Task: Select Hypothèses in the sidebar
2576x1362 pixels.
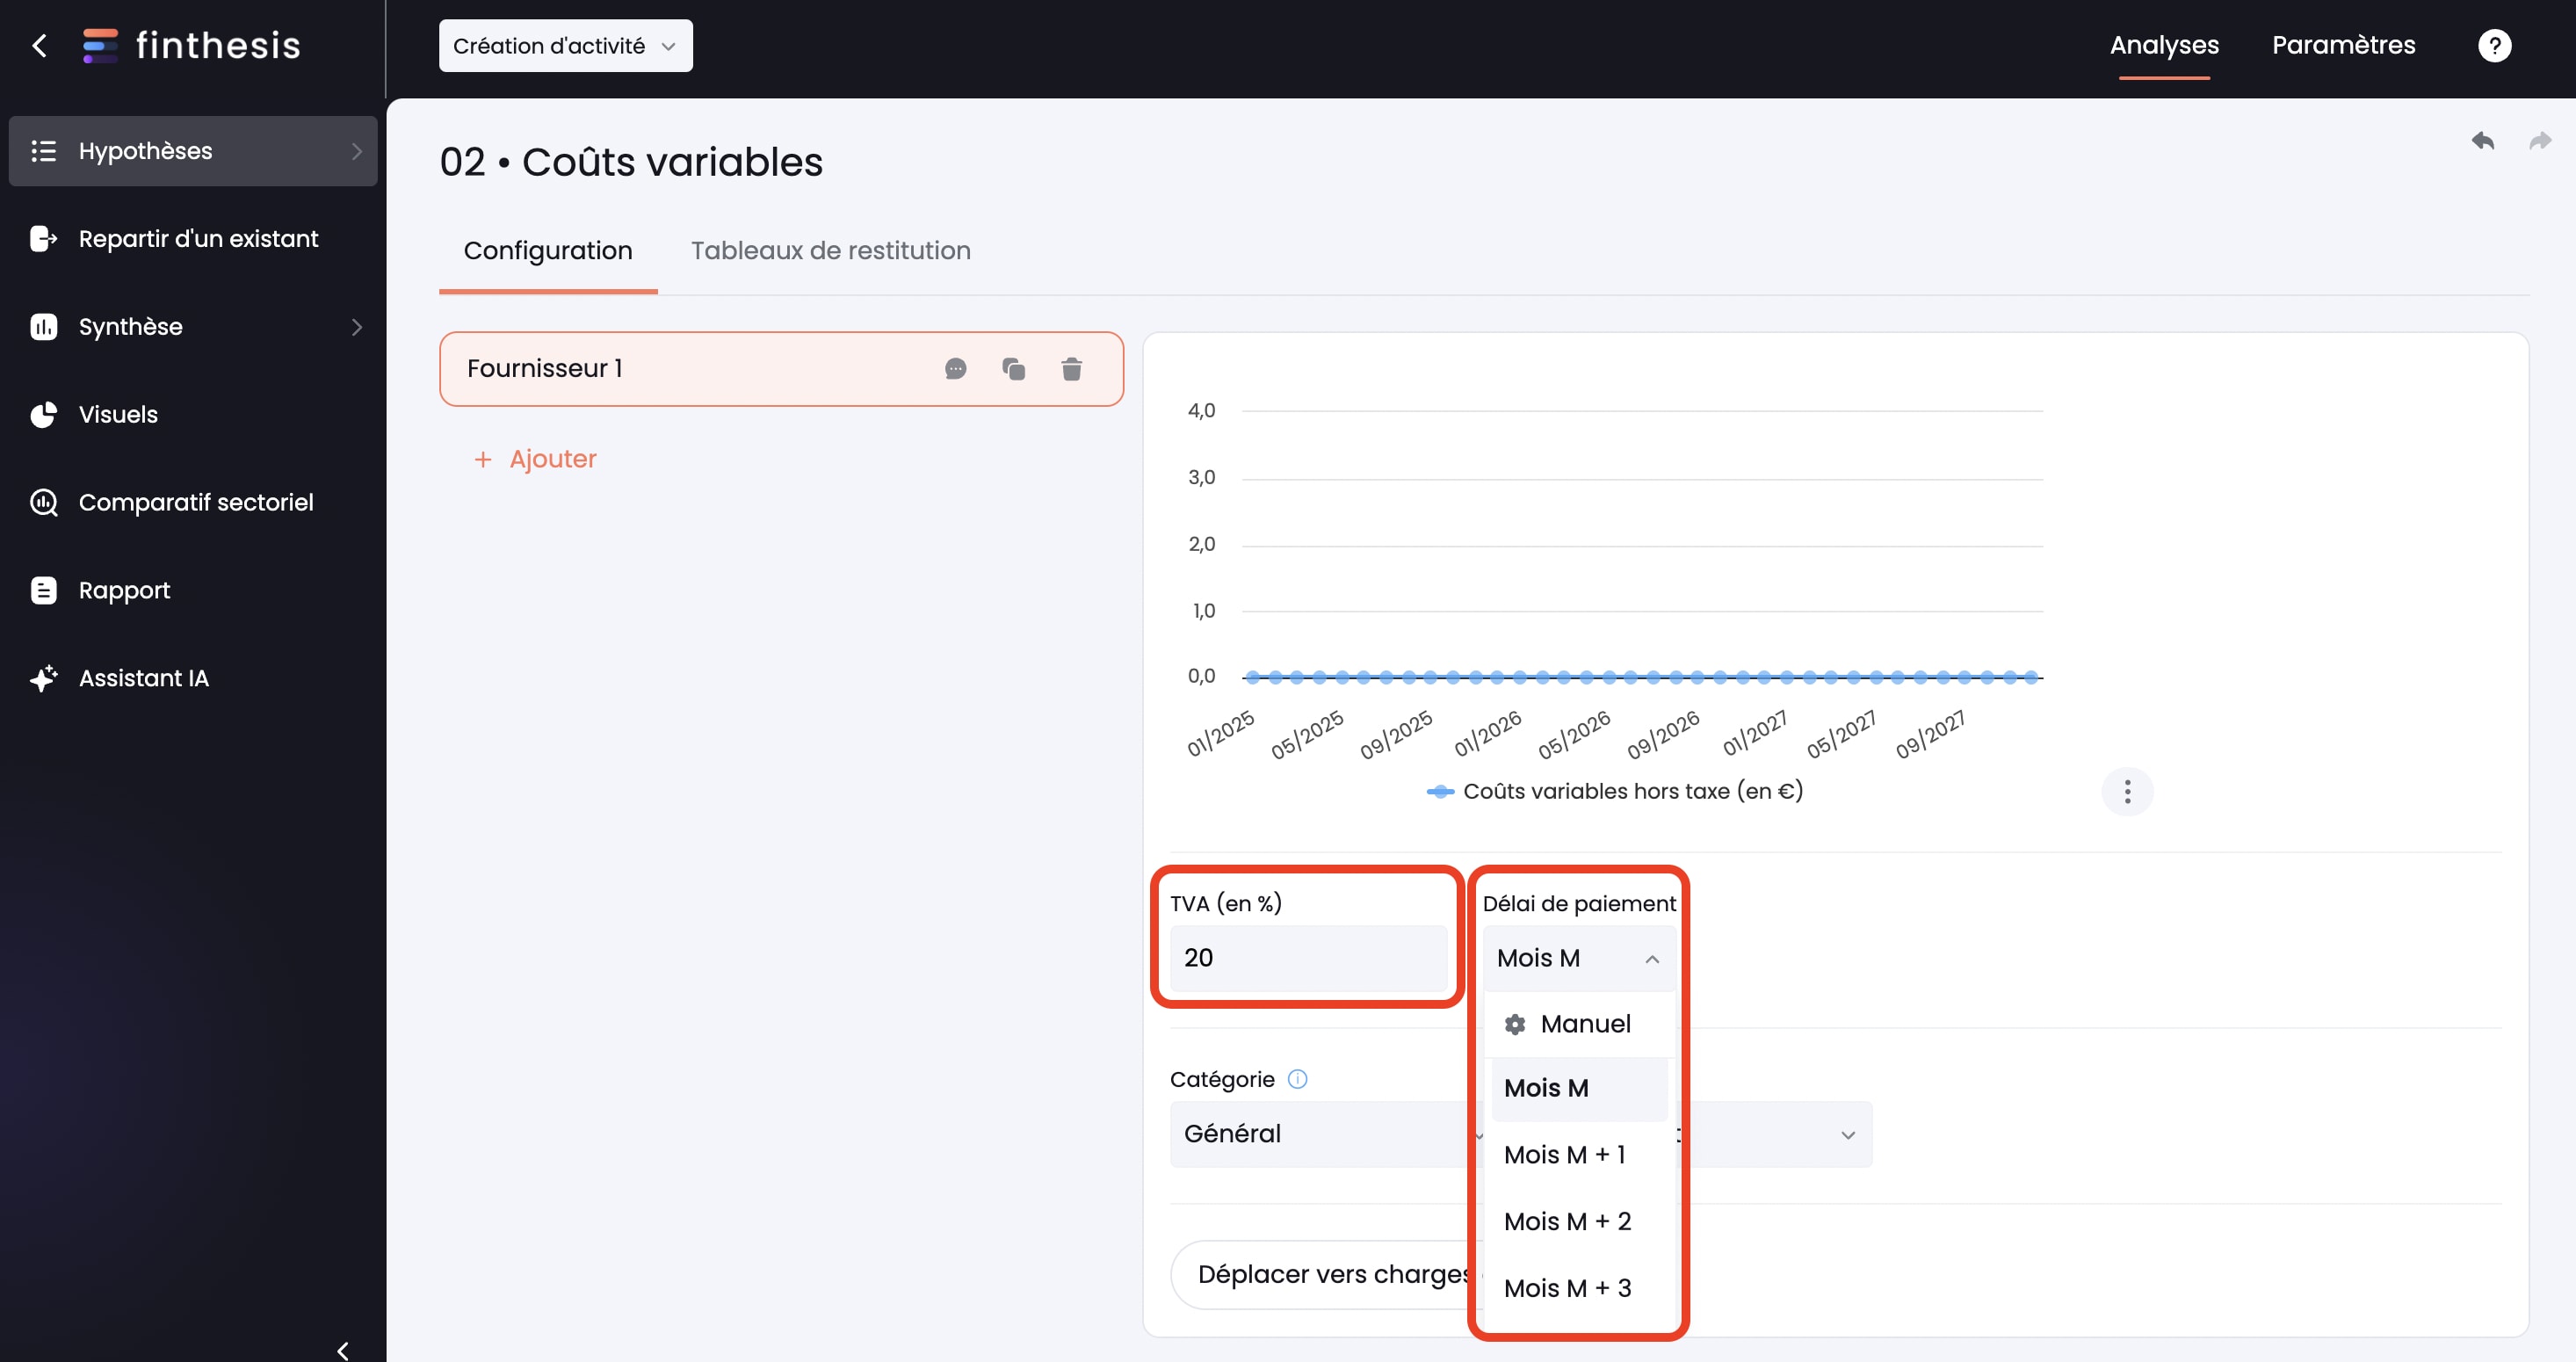Action: pos(193,151)
